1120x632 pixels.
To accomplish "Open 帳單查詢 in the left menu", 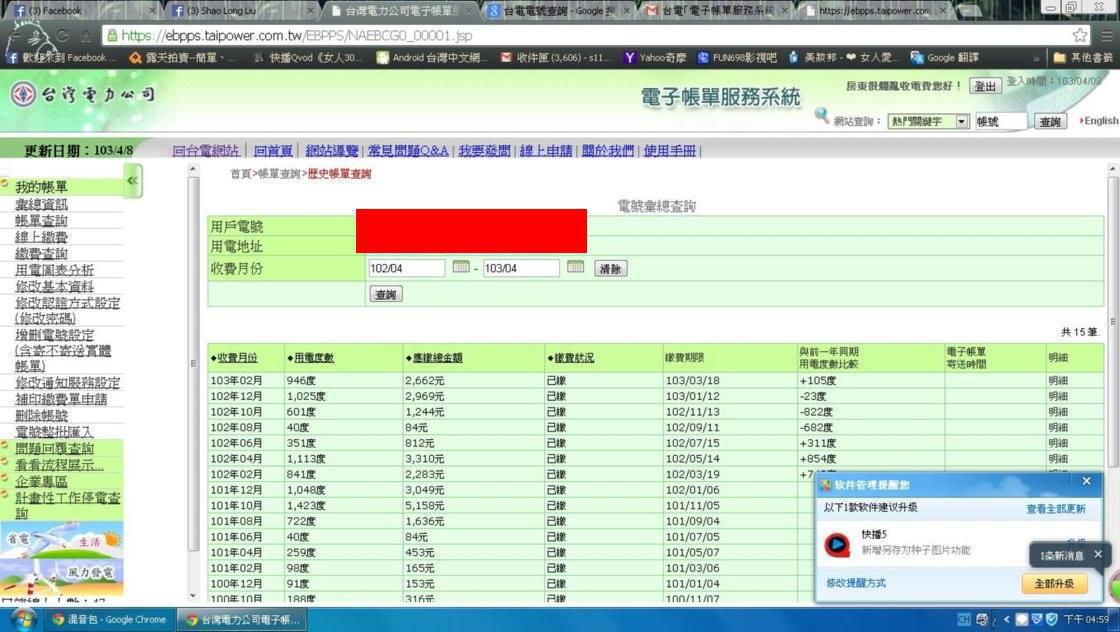I will pyautogui.click(x=42, y=220).
